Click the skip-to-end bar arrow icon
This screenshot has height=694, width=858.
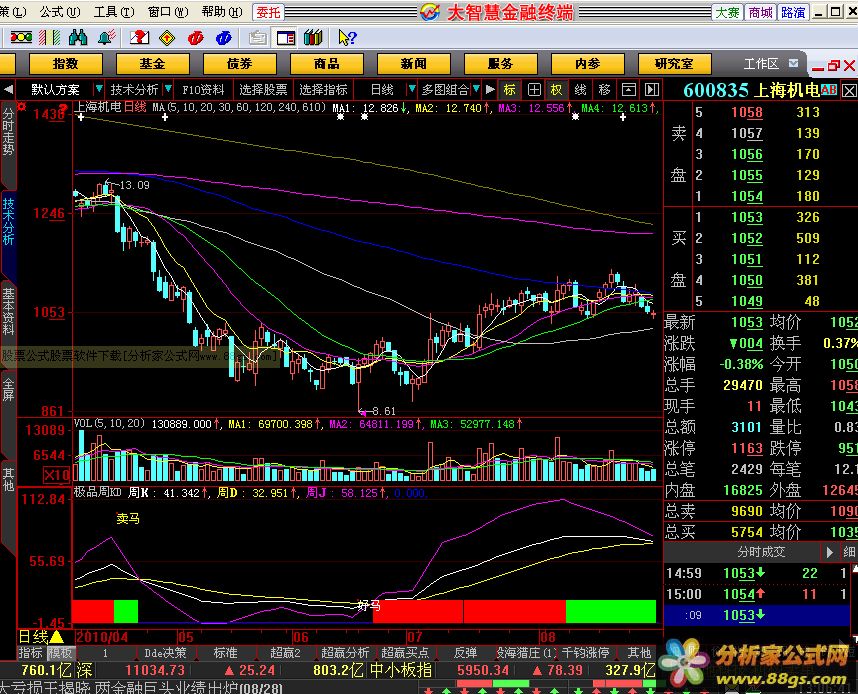tap(652, 90)
